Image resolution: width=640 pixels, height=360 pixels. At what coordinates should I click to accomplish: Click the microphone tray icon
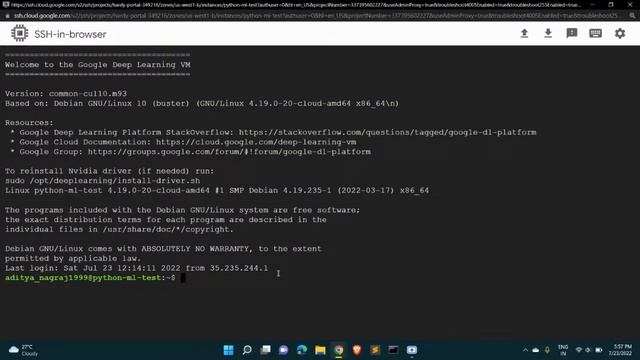coord(547,350)
